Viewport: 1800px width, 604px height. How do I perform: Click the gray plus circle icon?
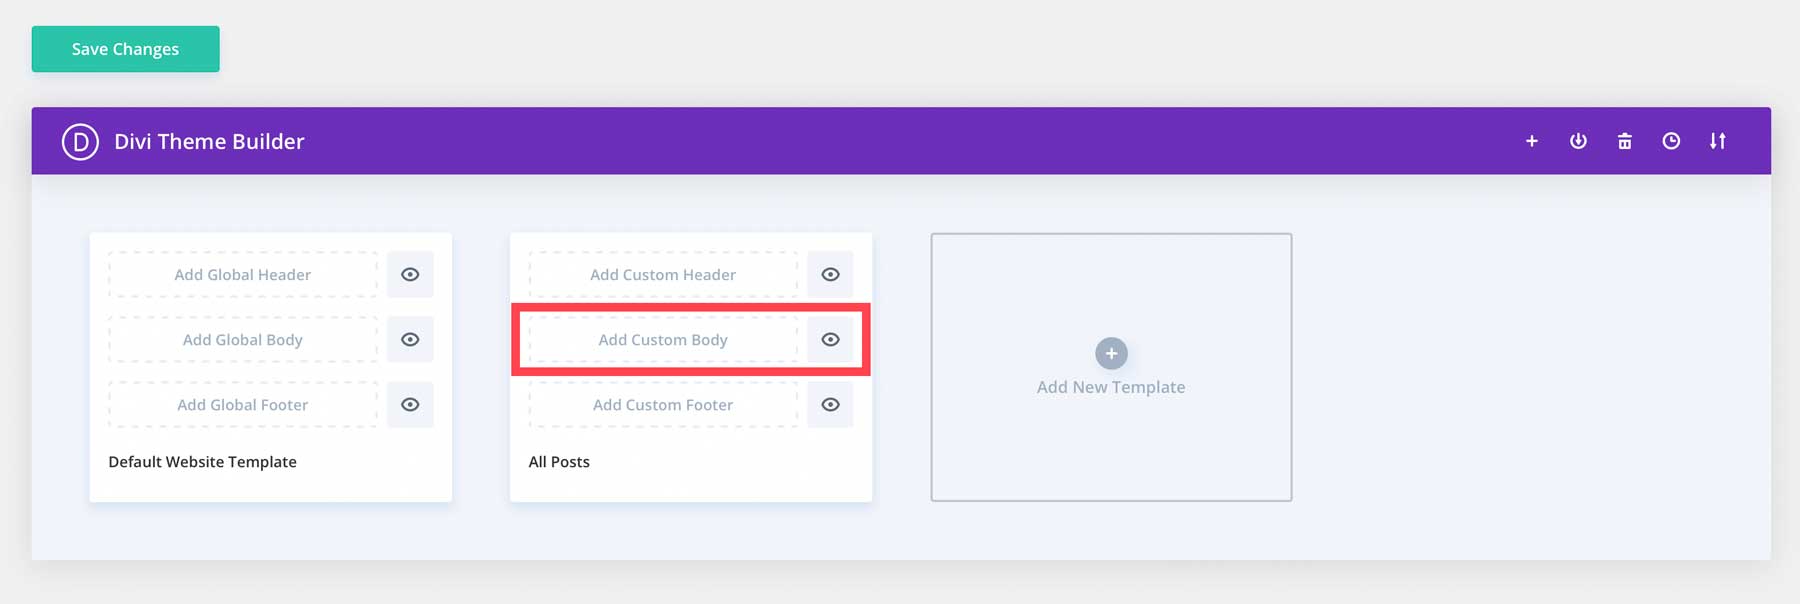point(1111,353)
